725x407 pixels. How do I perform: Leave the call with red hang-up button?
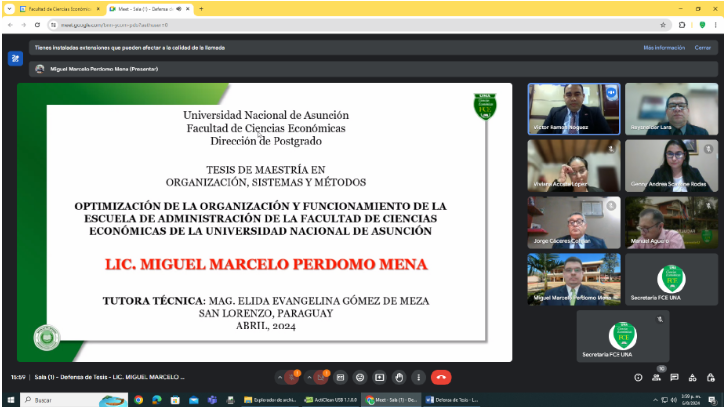coord(441,377)
